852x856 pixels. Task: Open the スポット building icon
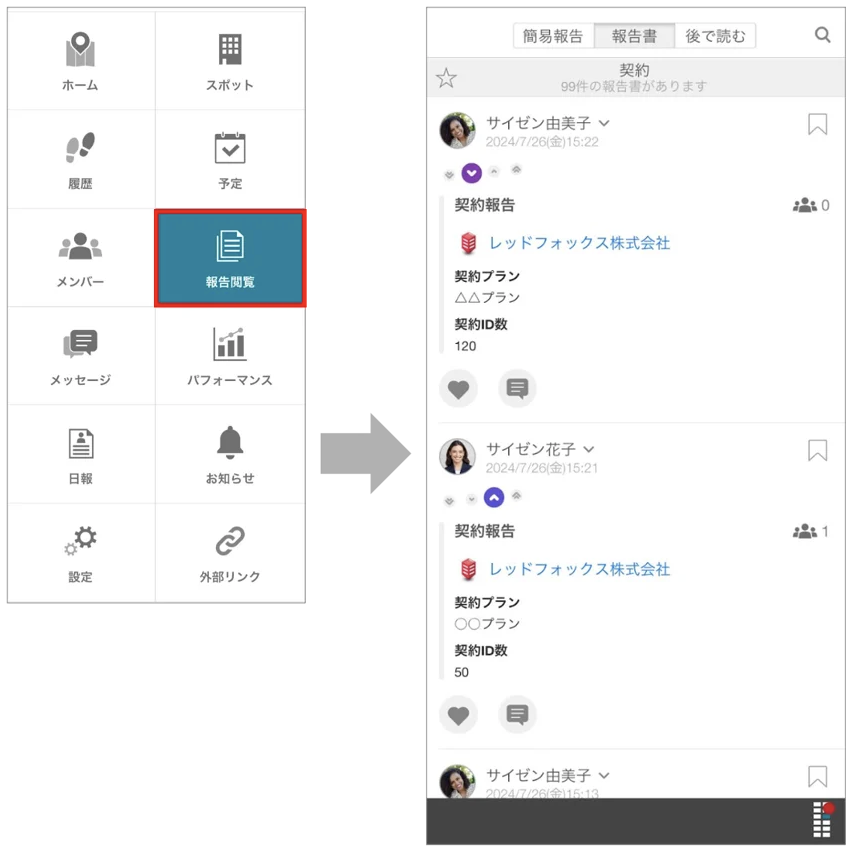(230, 49)
